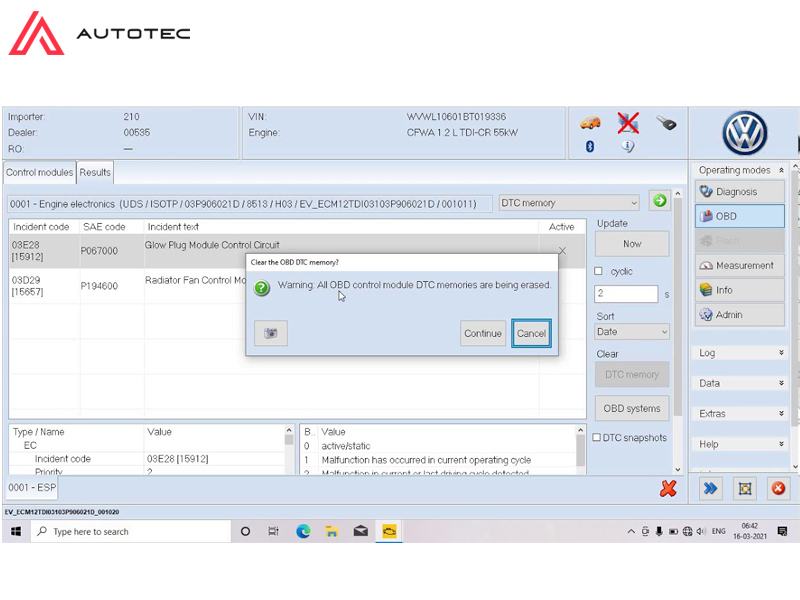The image size is (800, 600).
Task: Open Task View in taskbar
Action: pyautogui.click(x=273, y=532)
